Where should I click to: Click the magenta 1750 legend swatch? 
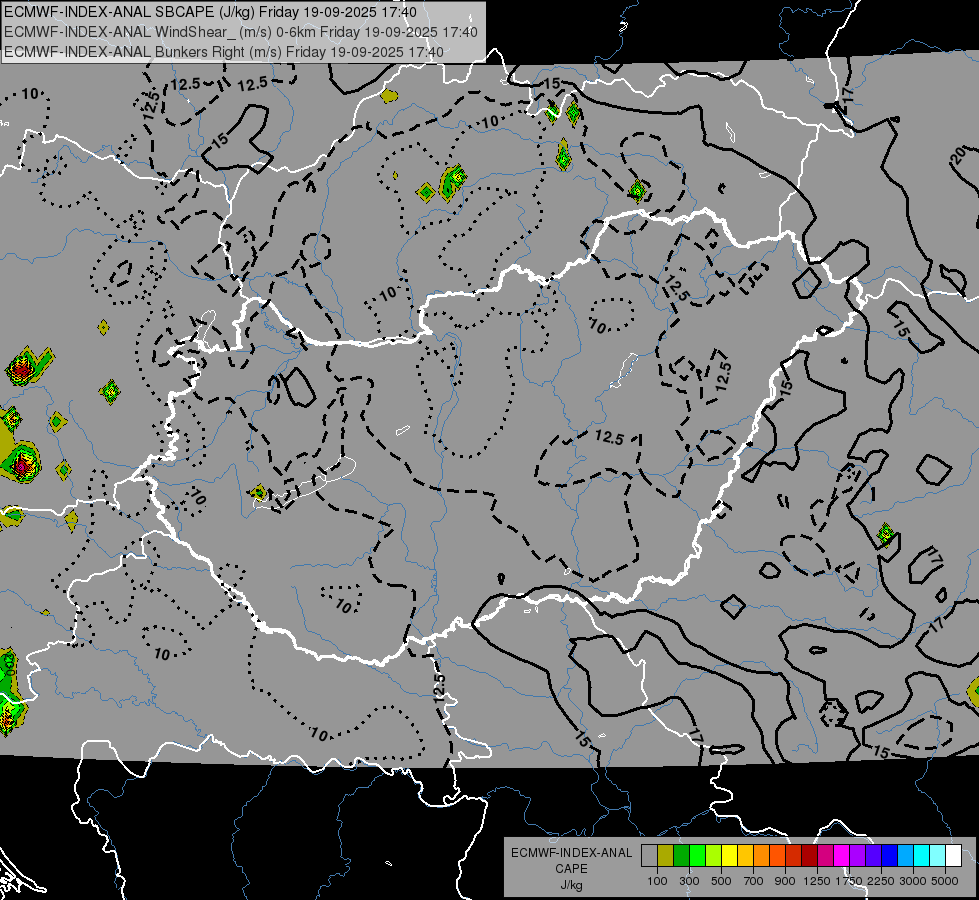(842, 856)
